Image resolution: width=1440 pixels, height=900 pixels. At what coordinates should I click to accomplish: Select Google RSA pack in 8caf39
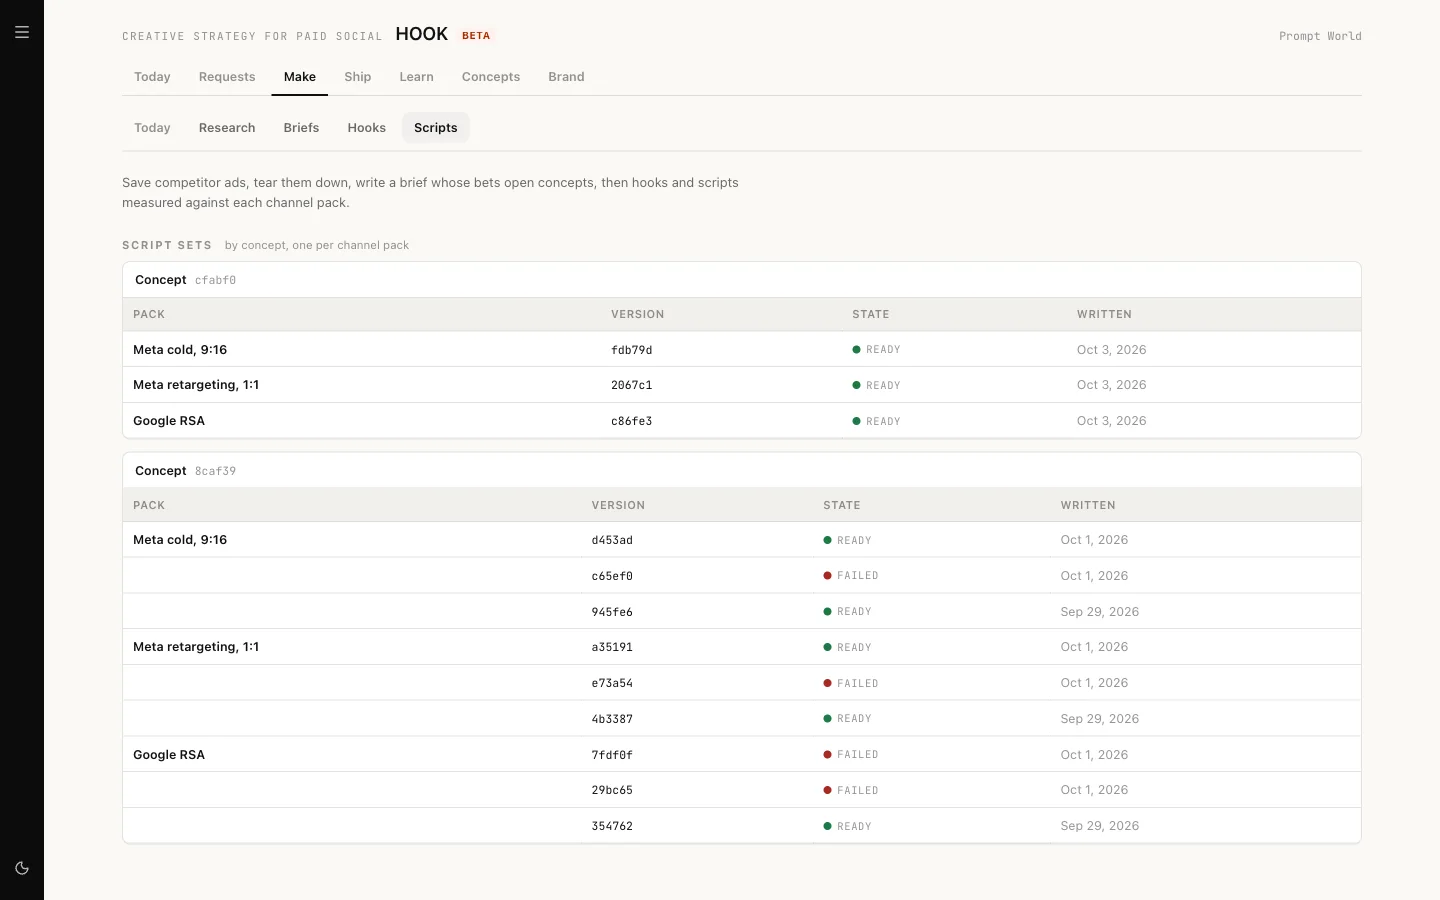[x=169, y=755]
